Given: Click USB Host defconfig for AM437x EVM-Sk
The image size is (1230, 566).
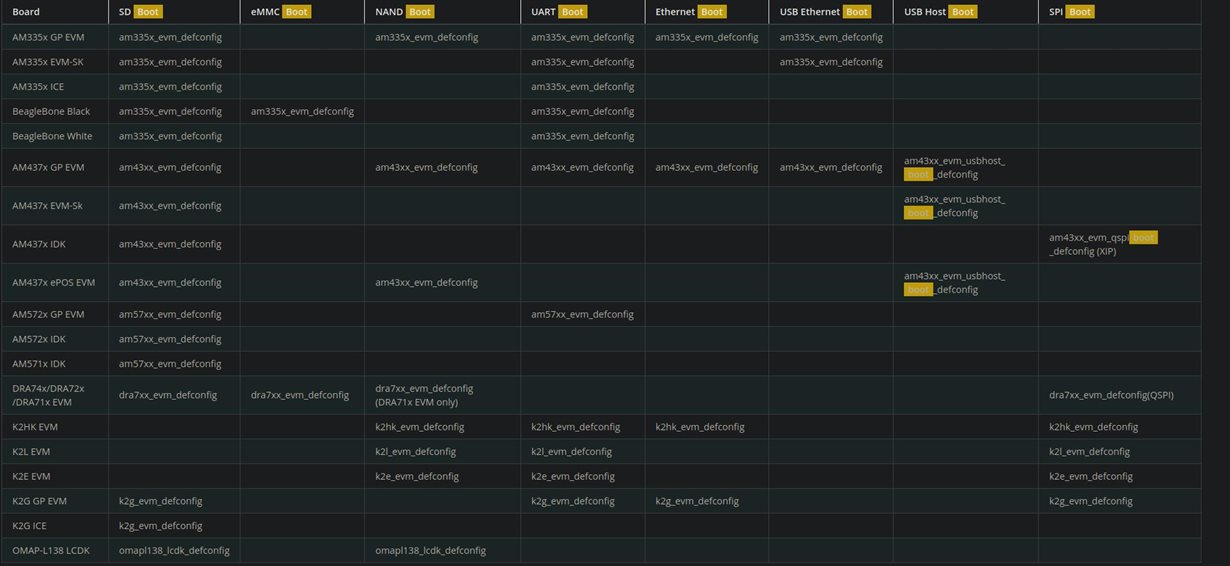Looking at the screenshot, I should 954,206.
